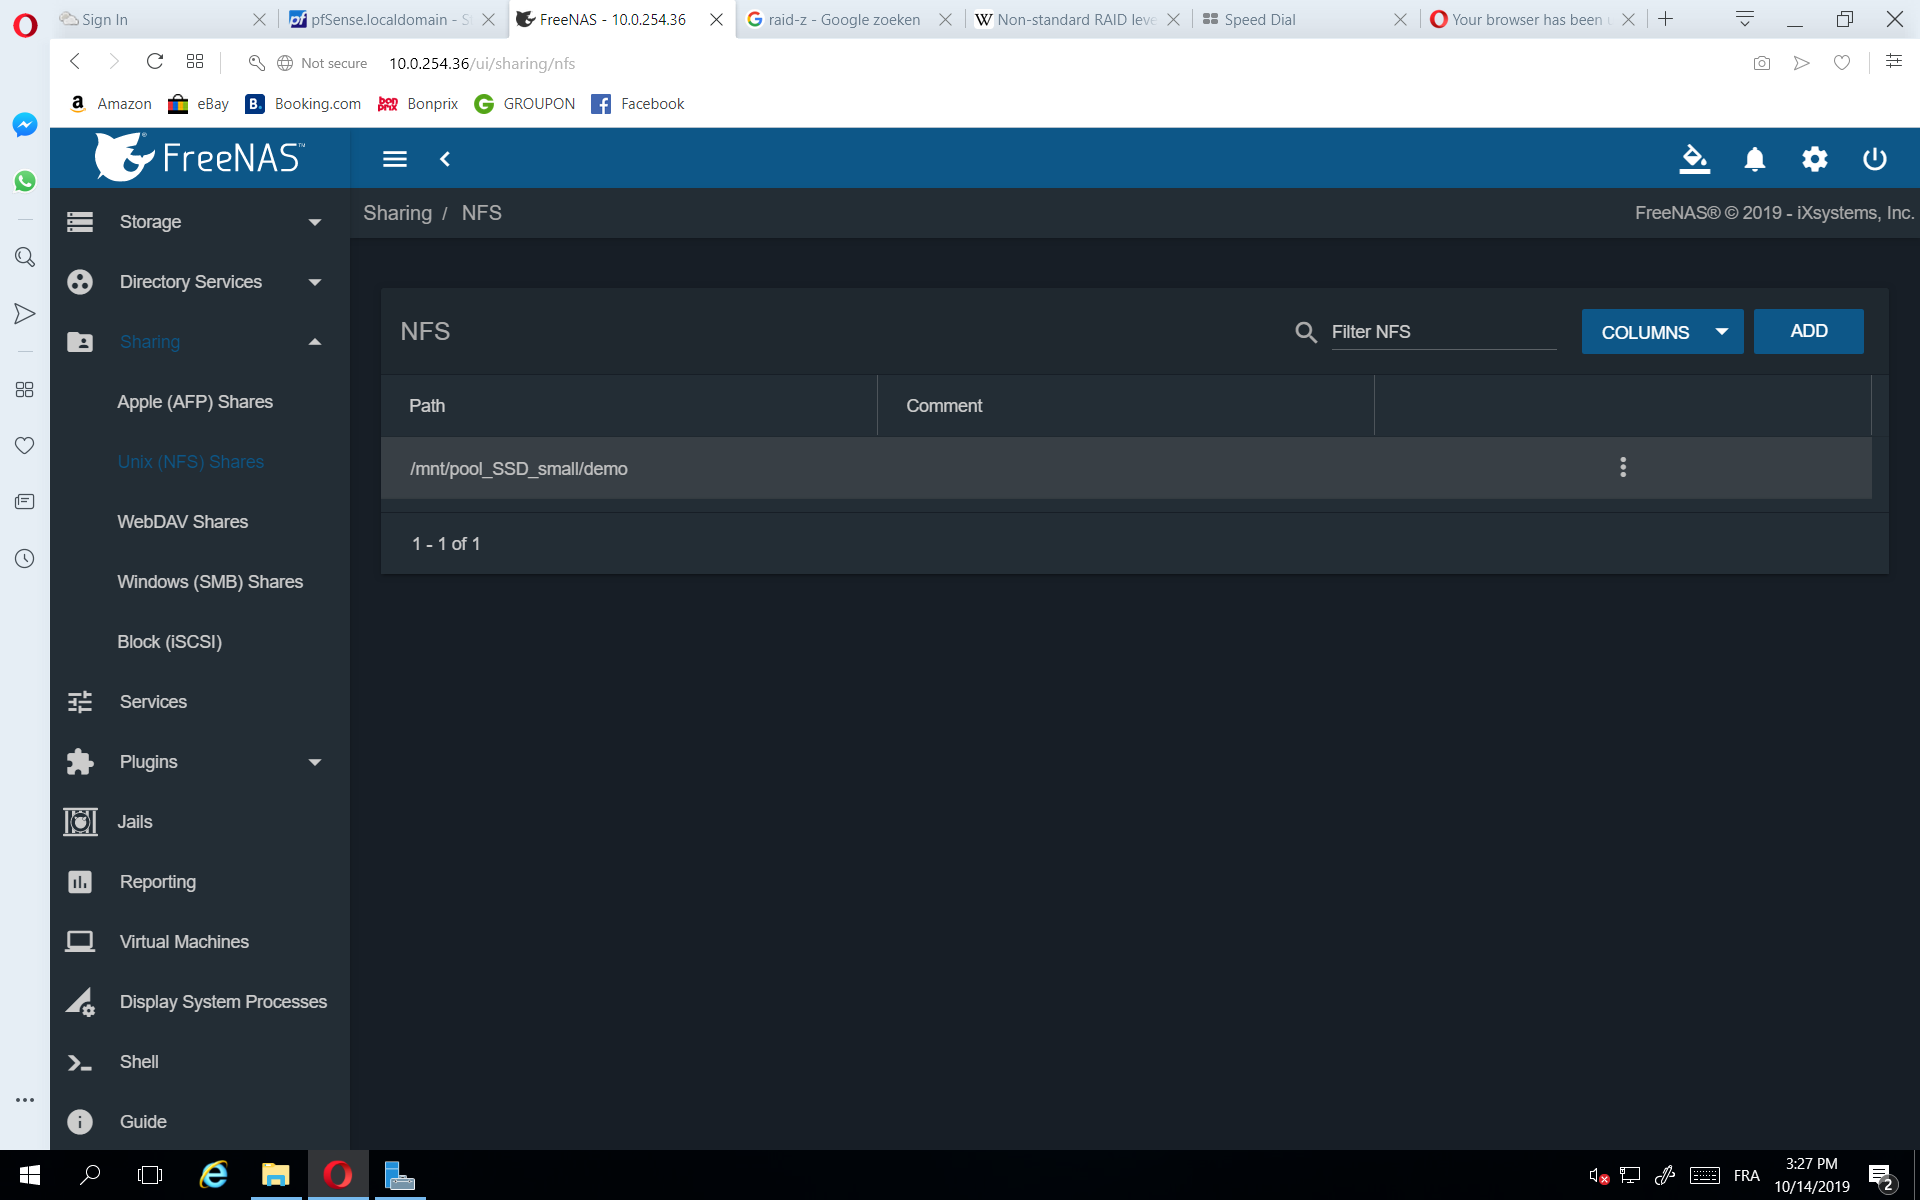
Task: Open Reporting from the sidebar
Action: pos(157,881)
